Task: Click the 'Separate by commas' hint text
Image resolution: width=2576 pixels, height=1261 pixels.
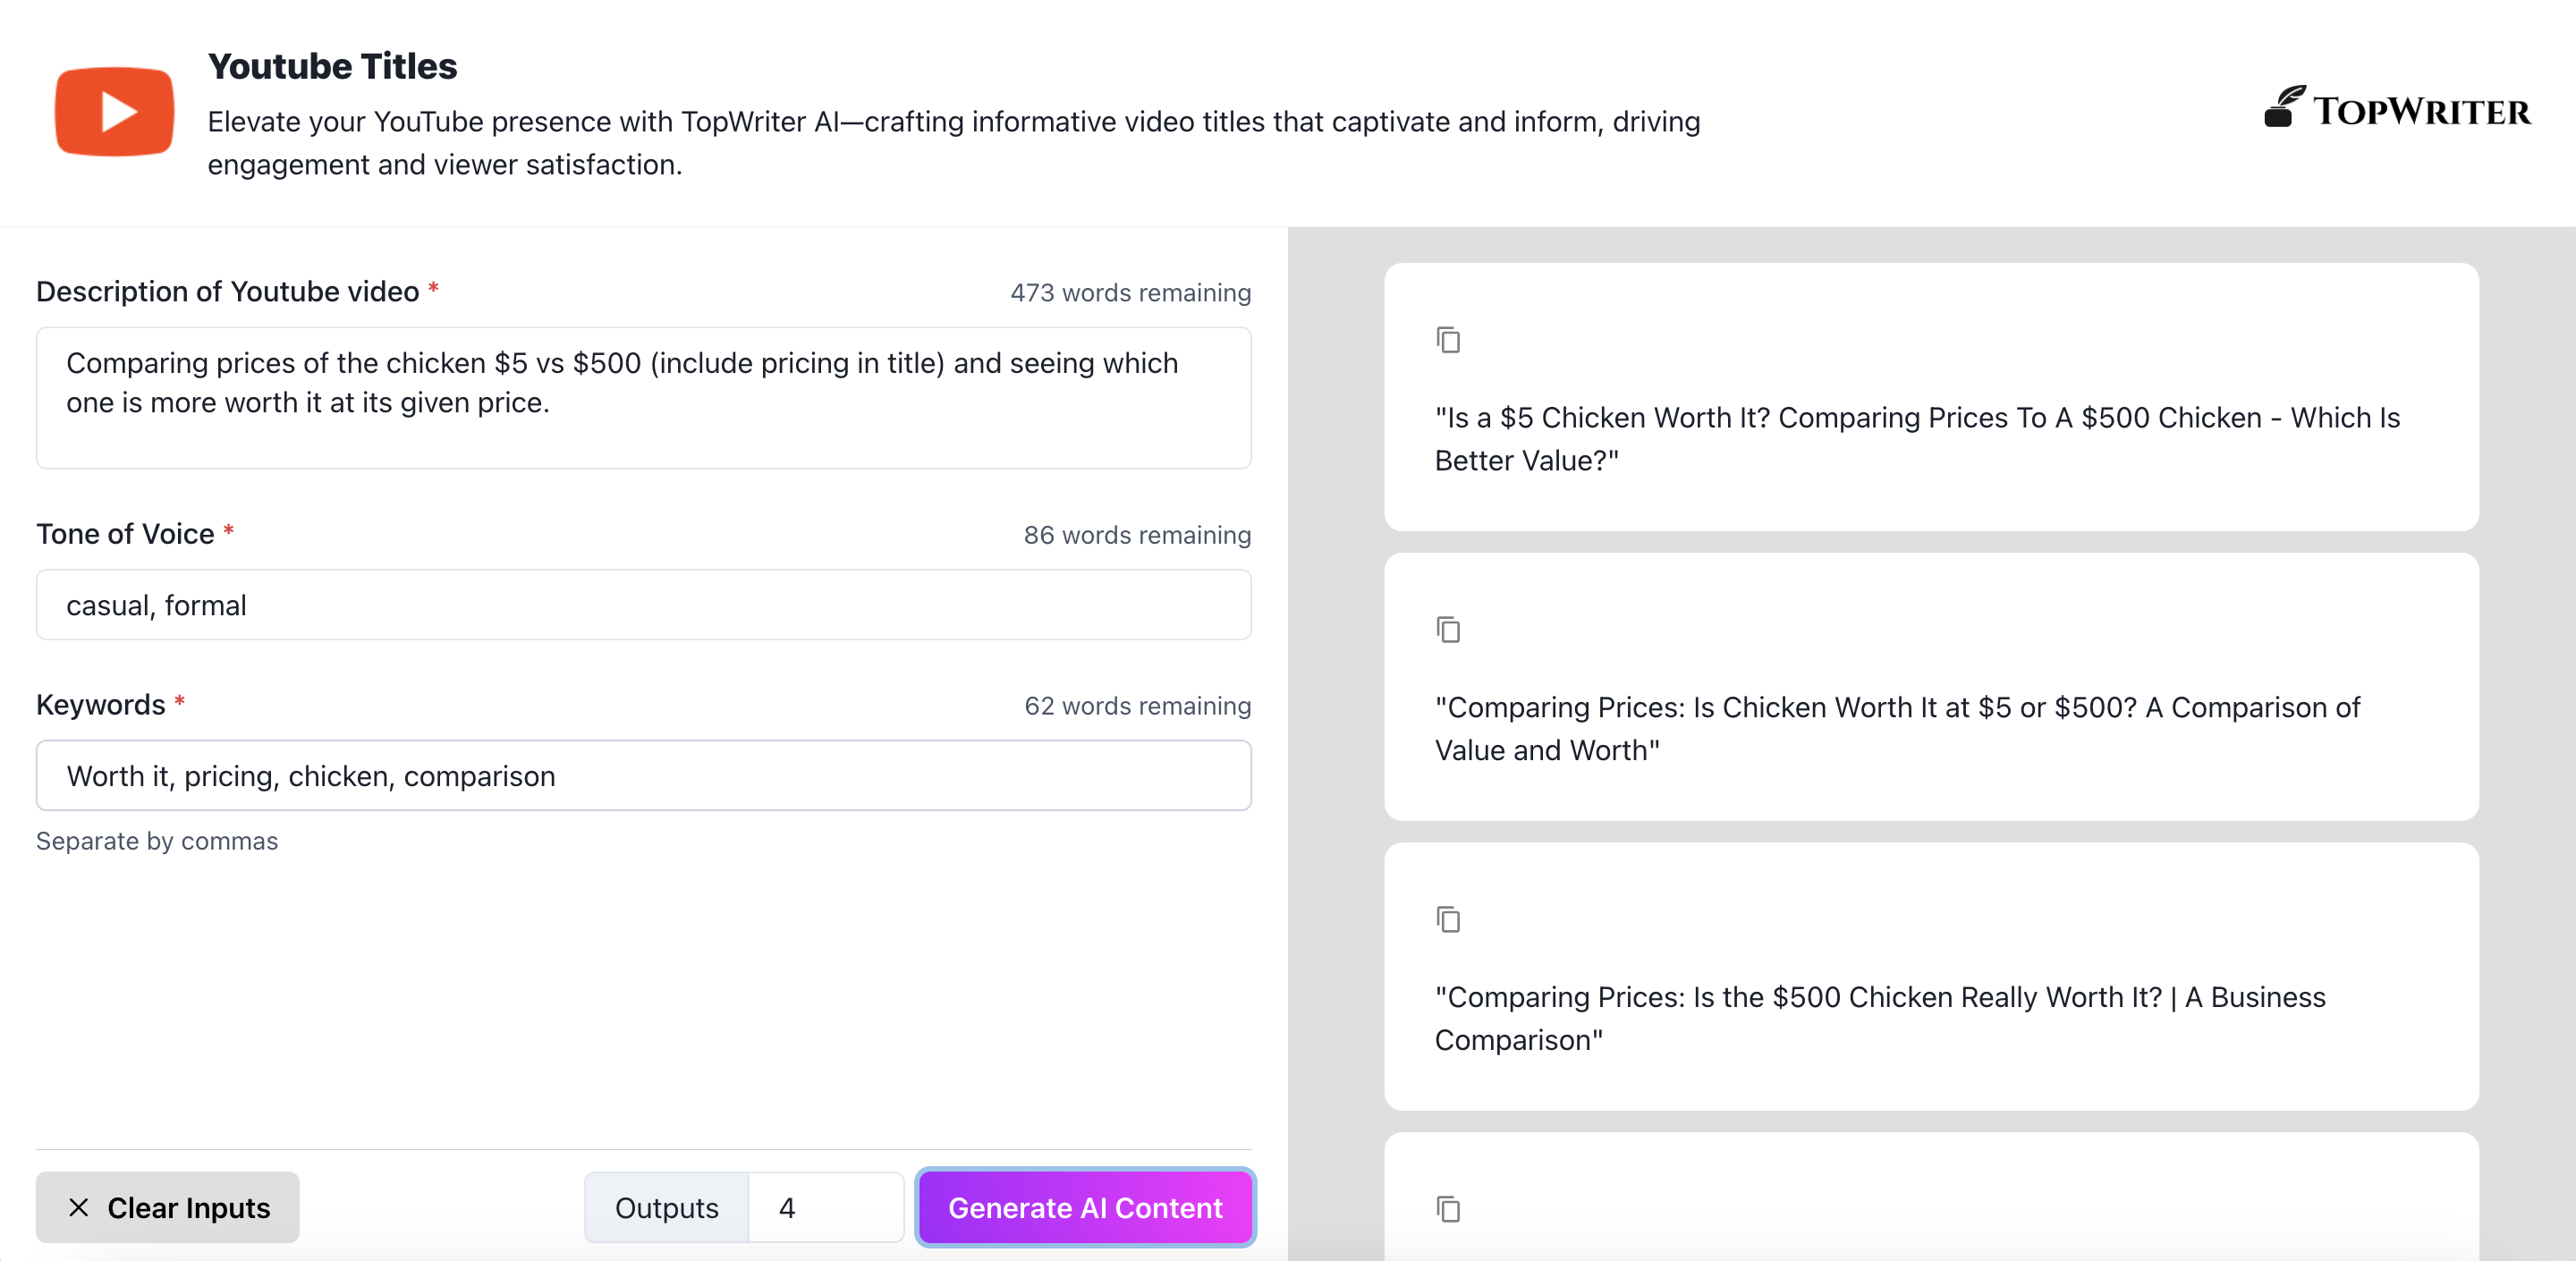Action: [x=157, y=841]
